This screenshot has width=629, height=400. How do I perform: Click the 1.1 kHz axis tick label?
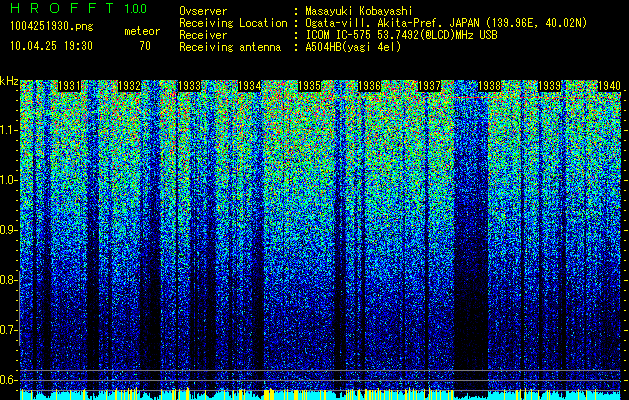pyautogui.click(x=9, y=130)
